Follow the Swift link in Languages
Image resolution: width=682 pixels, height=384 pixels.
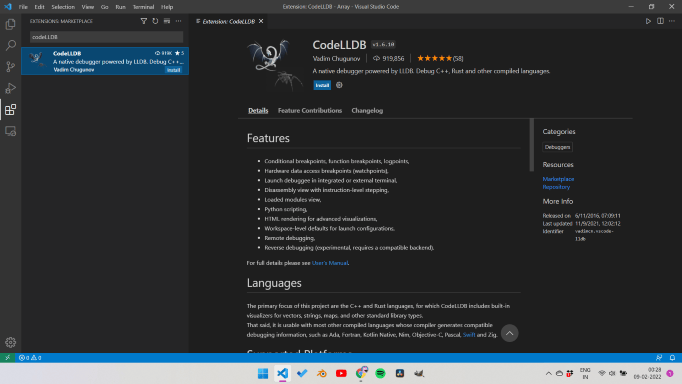(x=469, y=335)
